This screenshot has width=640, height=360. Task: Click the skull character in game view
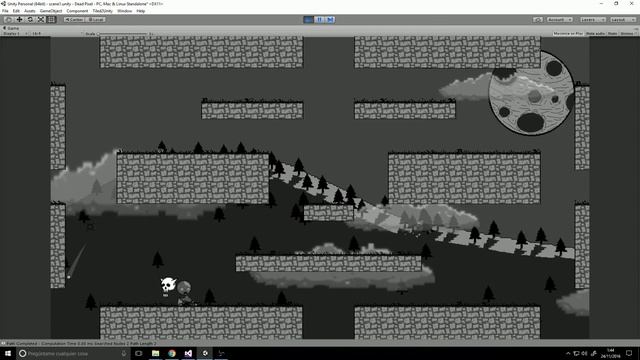pyautogui.click(x=168, y=285)
